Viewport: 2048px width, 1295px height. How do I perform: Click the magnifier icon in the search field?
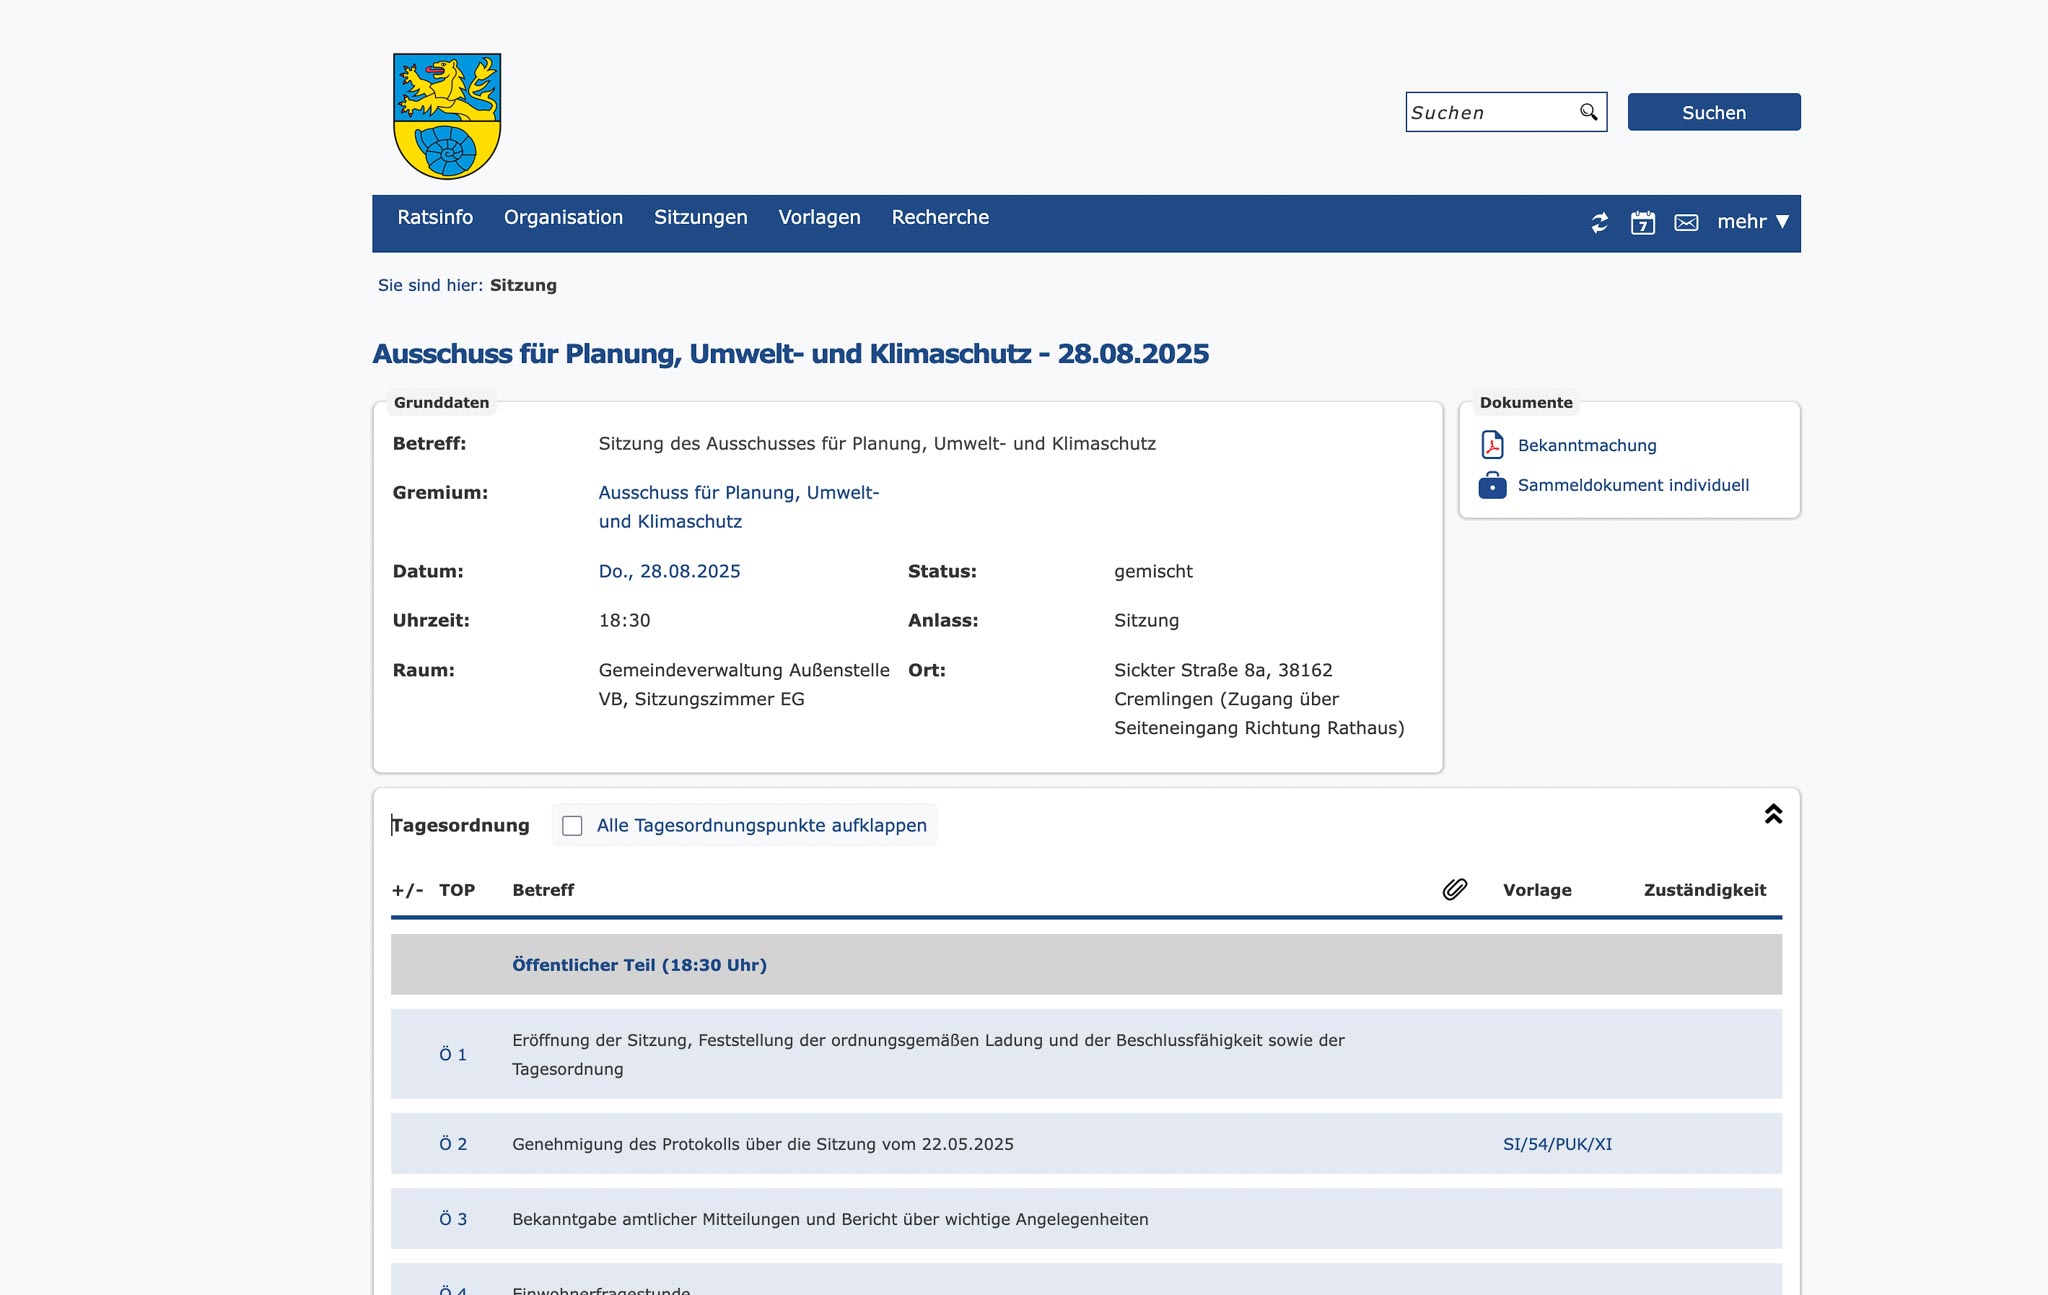tap(1588, 112)
